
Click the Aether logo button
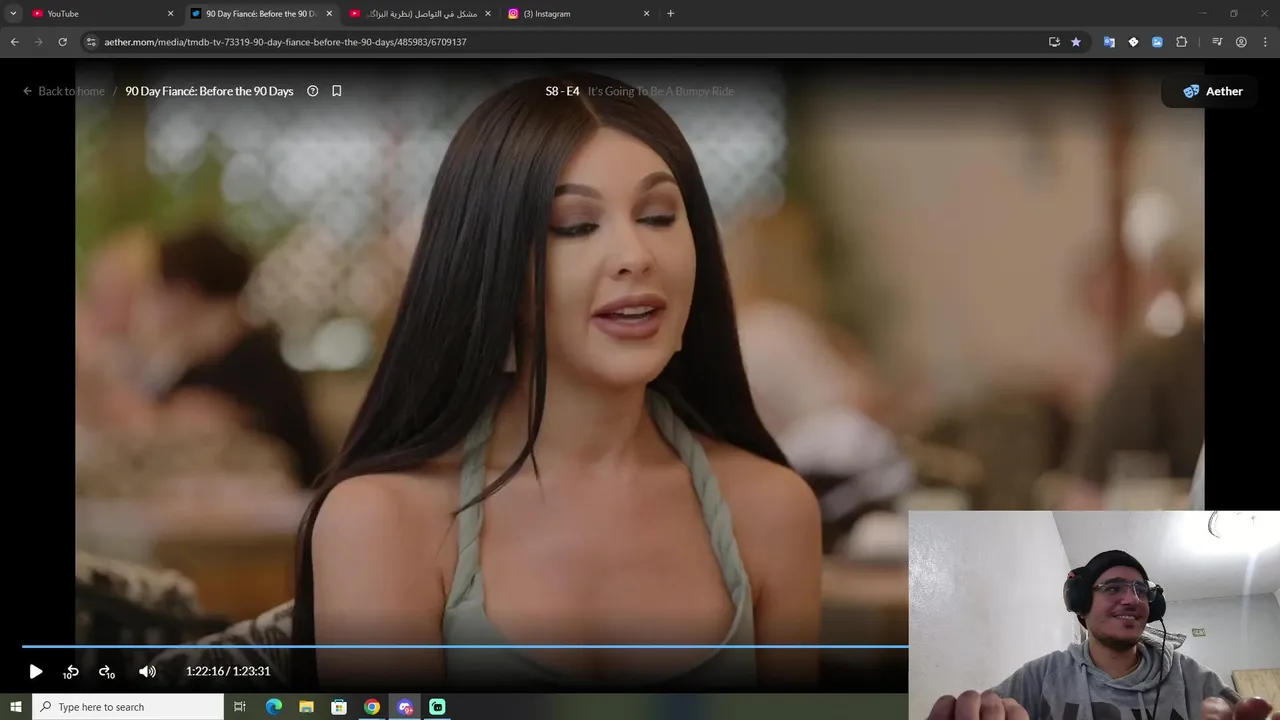click(1212, 91)
